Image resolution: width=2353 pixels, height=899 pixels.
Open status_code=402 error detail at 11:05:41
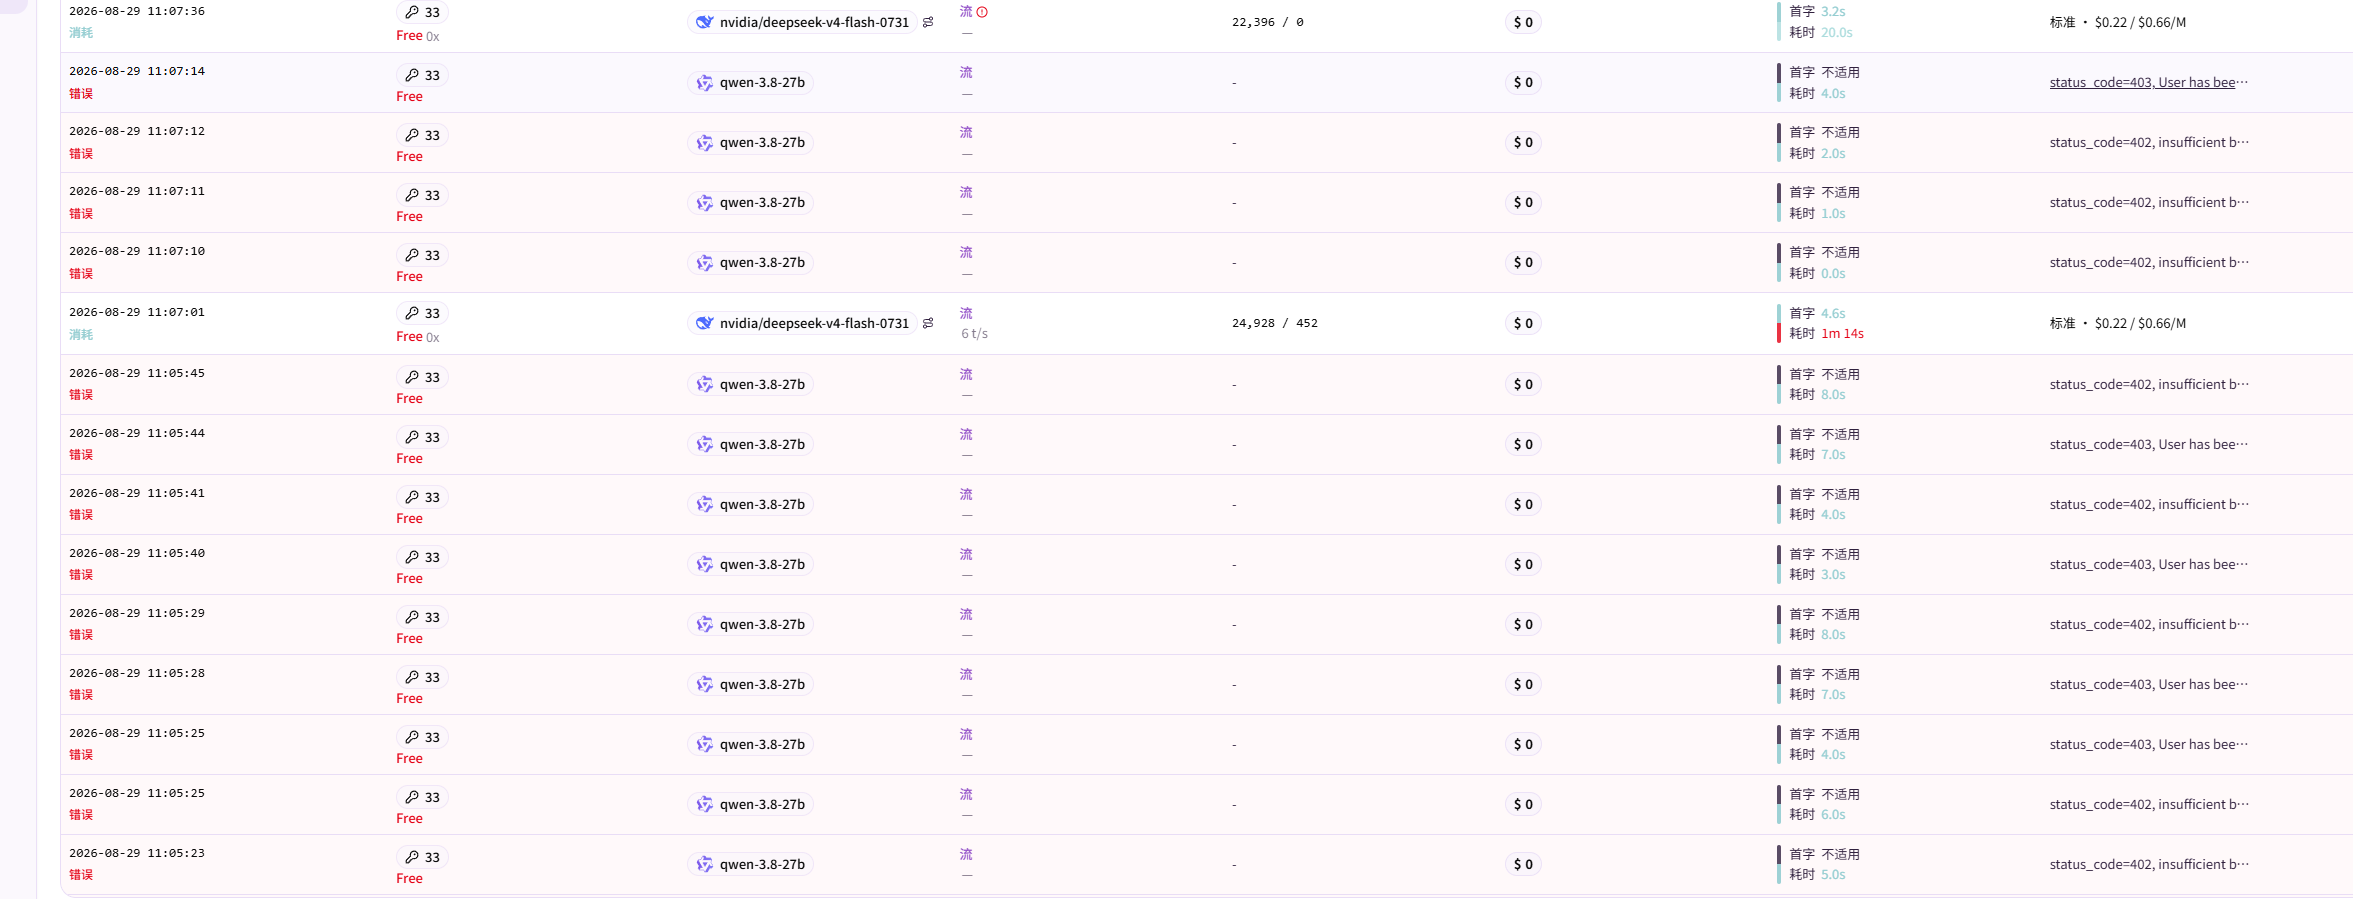[2148, 505]
